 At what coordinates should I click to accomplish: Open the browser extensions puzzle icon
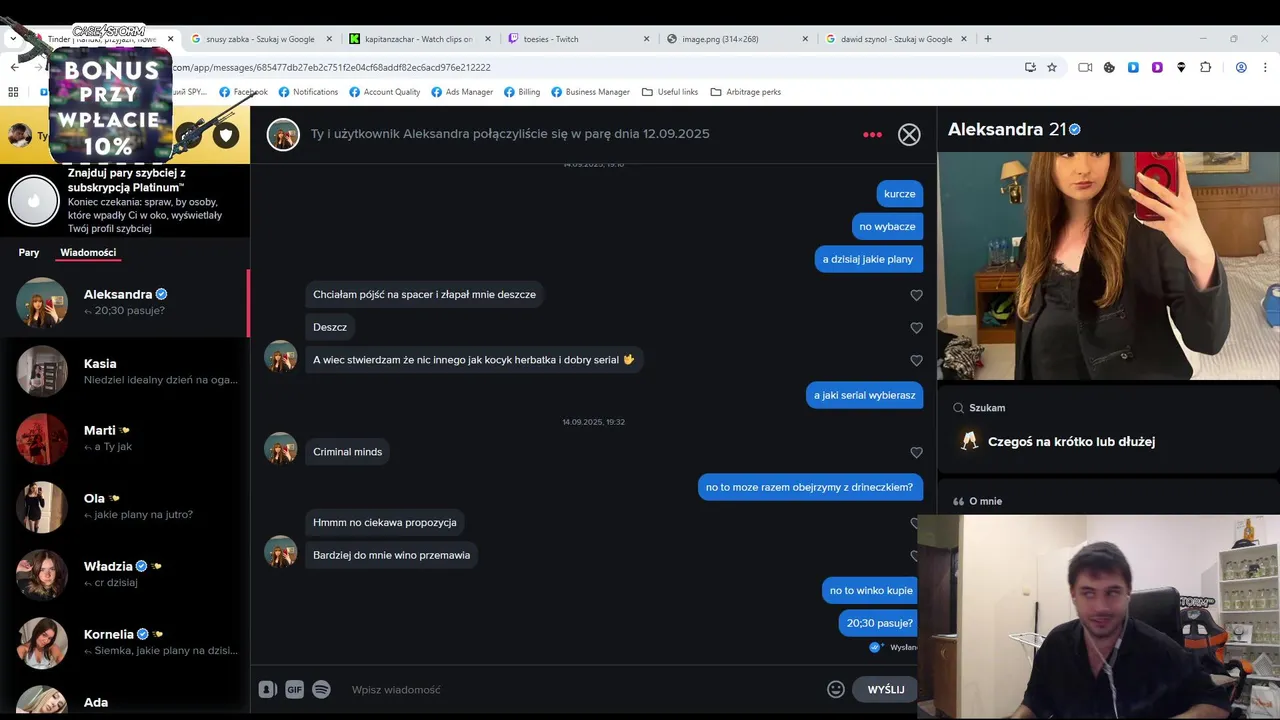pos(1205,67)
